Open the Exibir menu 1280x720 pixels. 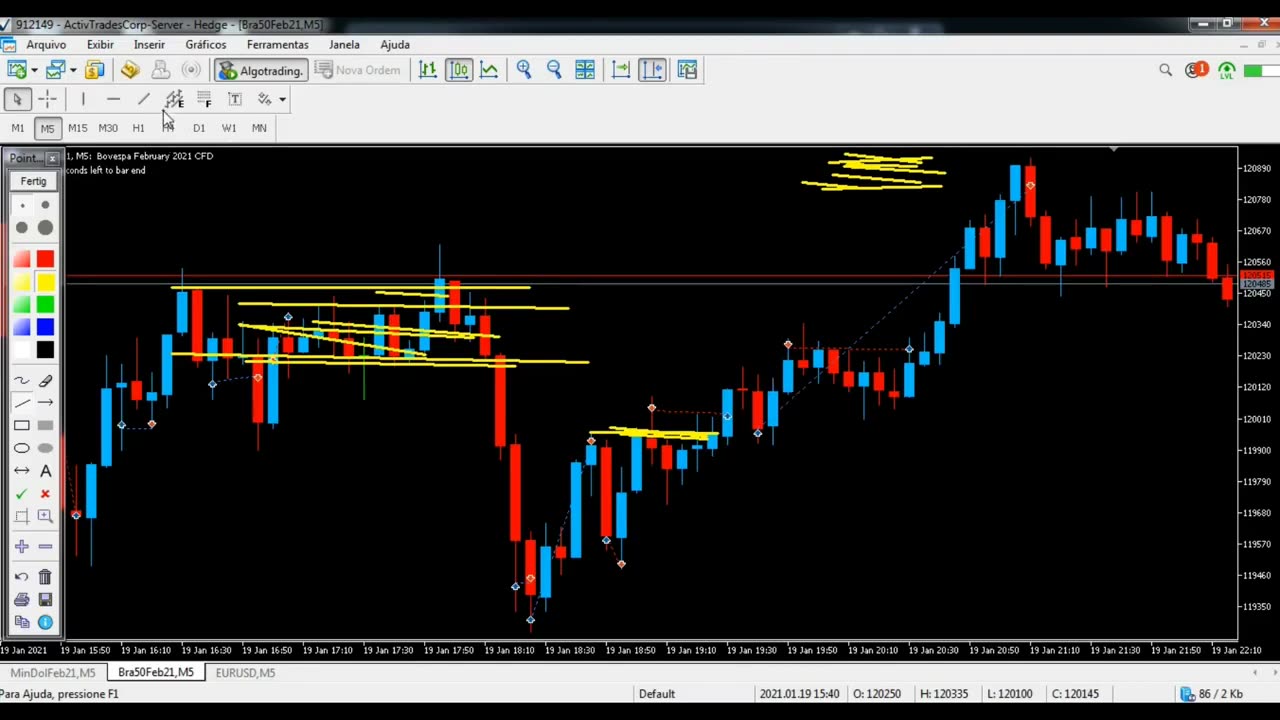100,44
